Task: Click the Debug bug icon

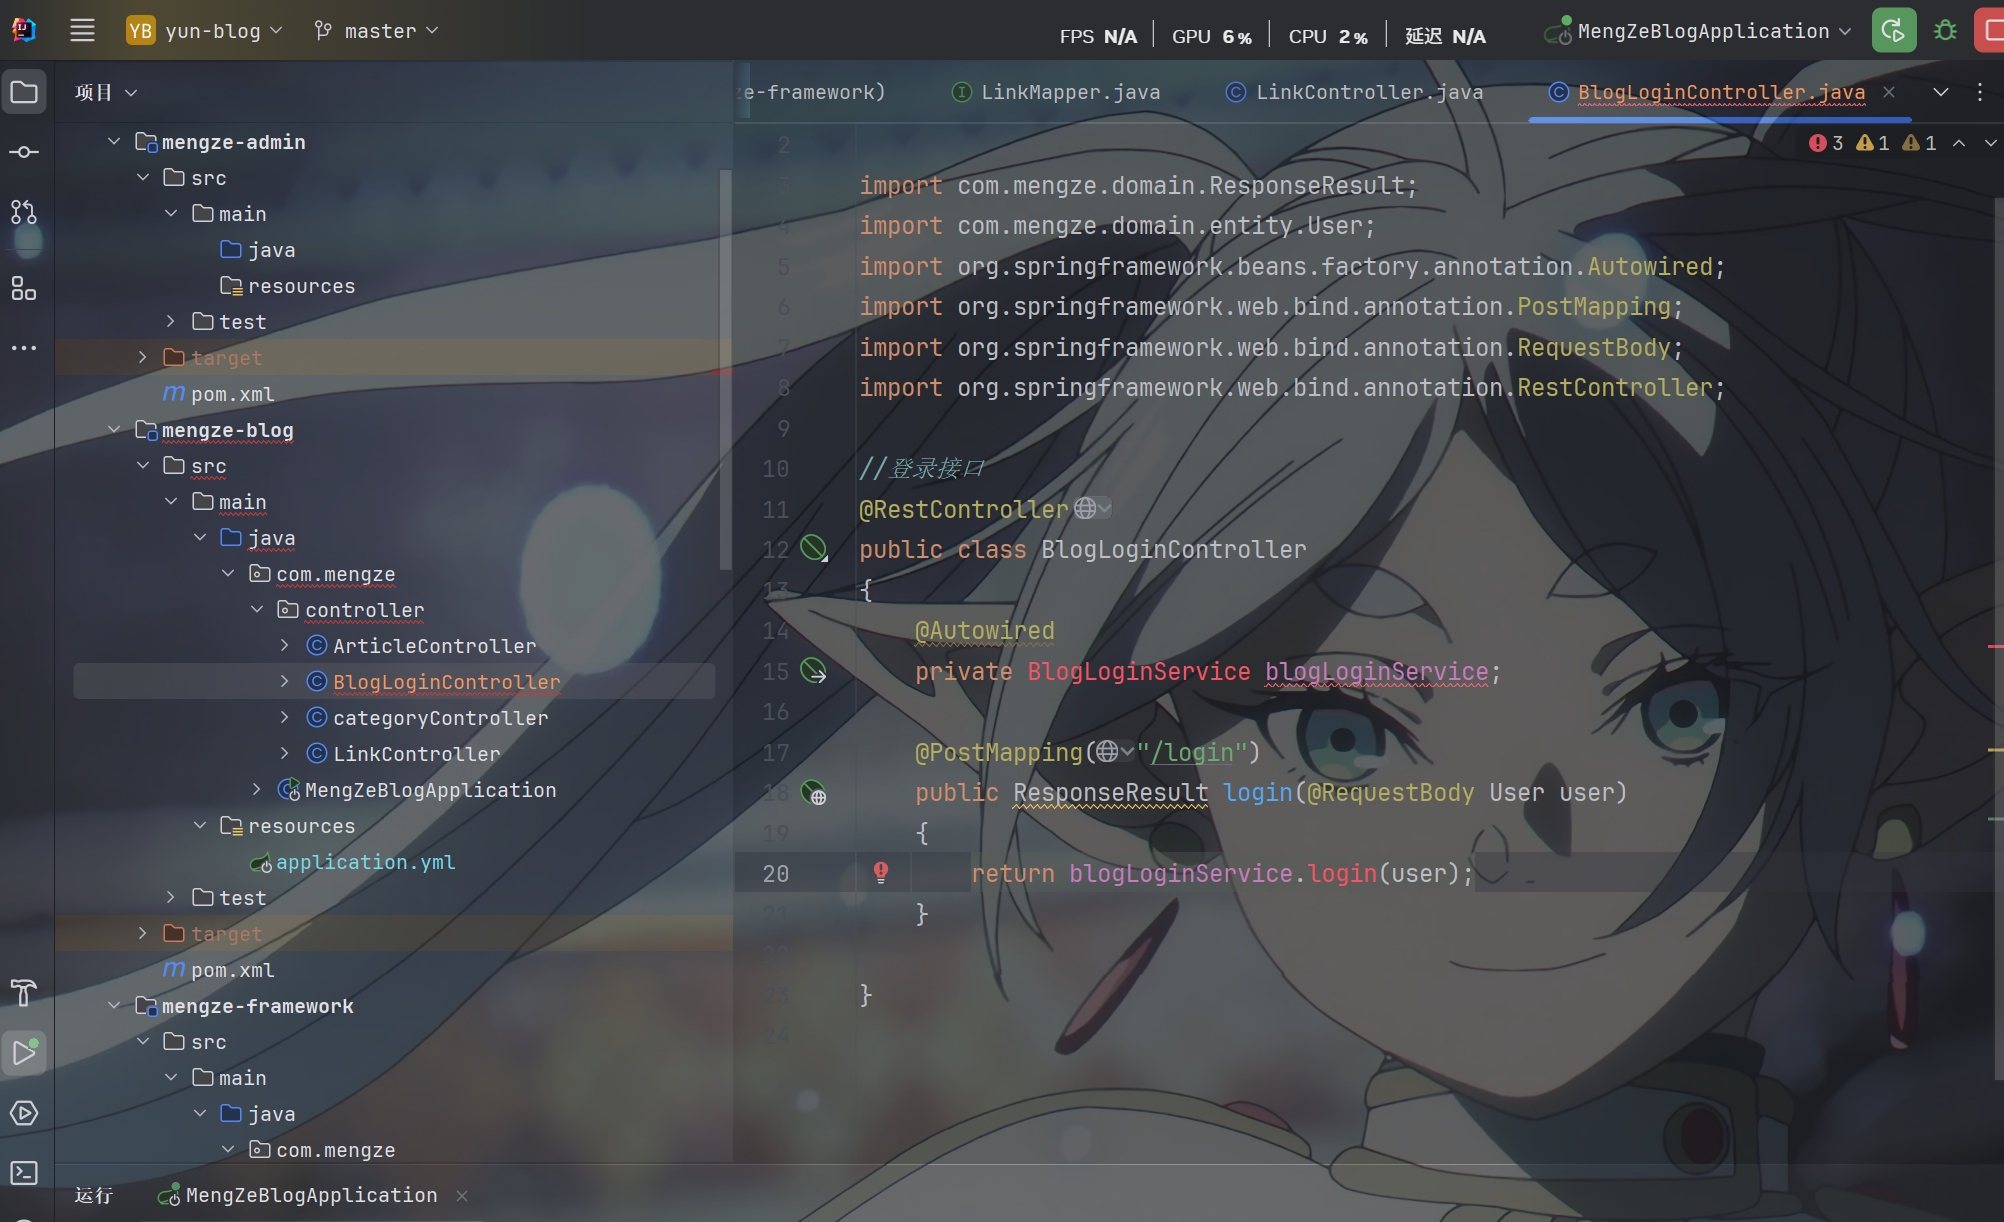Action: click(x=1945, y=31)
